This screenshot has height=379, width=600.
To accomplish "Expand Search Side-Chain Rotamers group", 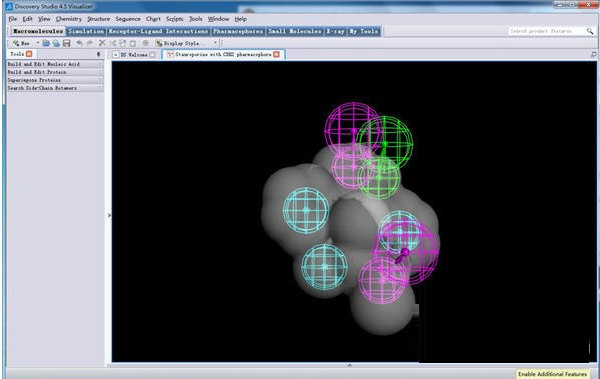I will (55, 88).
